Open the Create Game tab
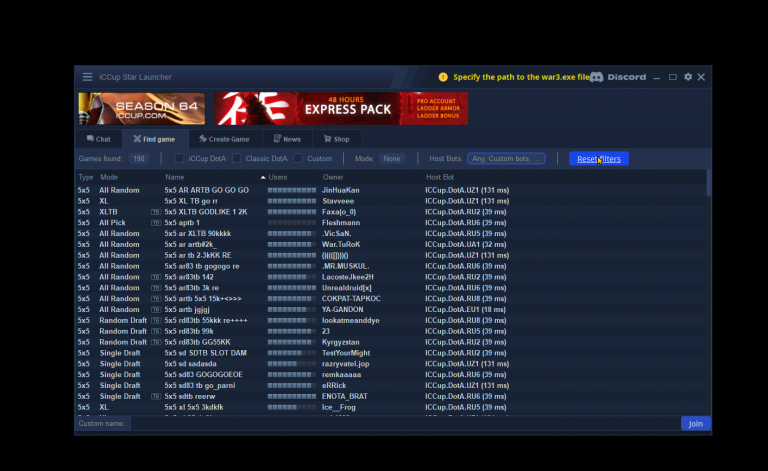Viewport: 768px width, 471px height. [224, 139]
